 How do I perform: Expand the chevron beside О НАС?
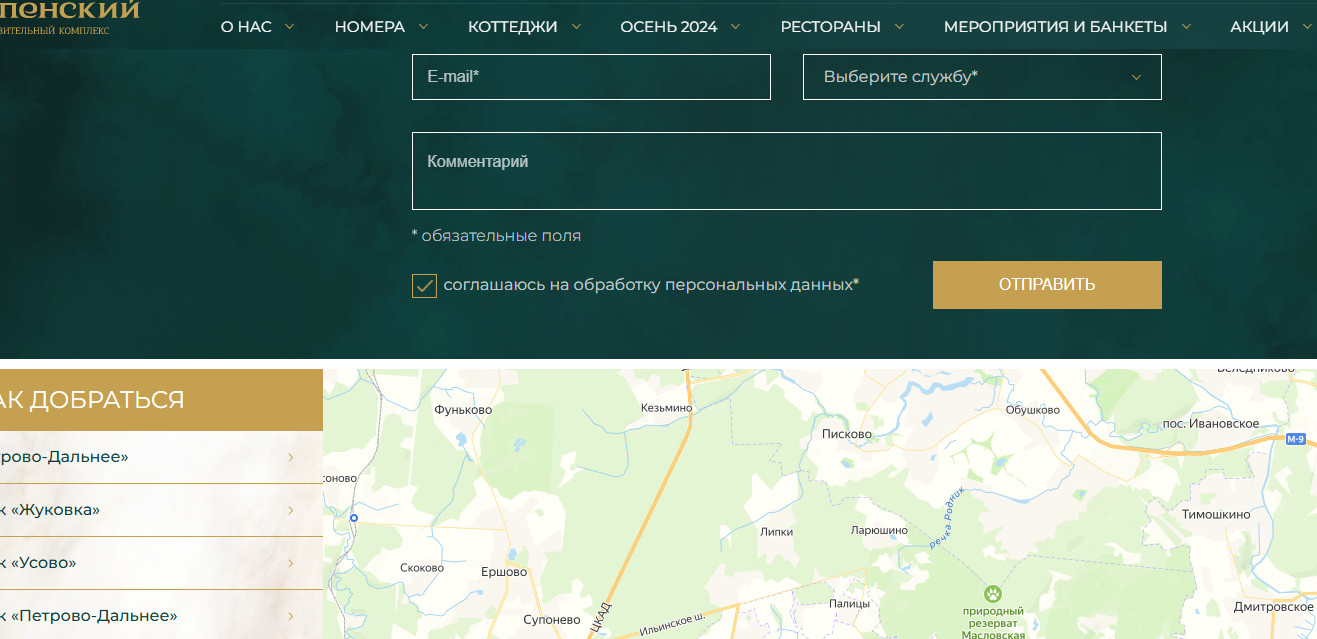(x=290, y=27)
